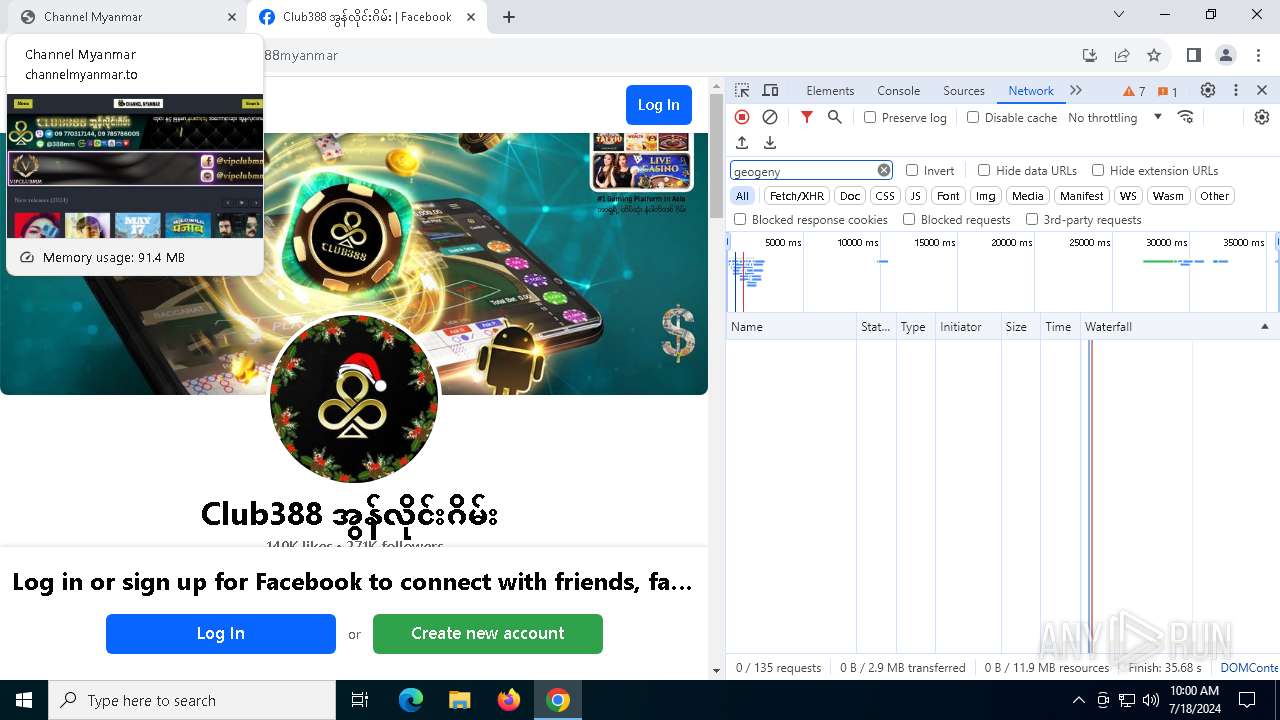
Task: Show issues count 1 indicator
Action: (1168, 91)
